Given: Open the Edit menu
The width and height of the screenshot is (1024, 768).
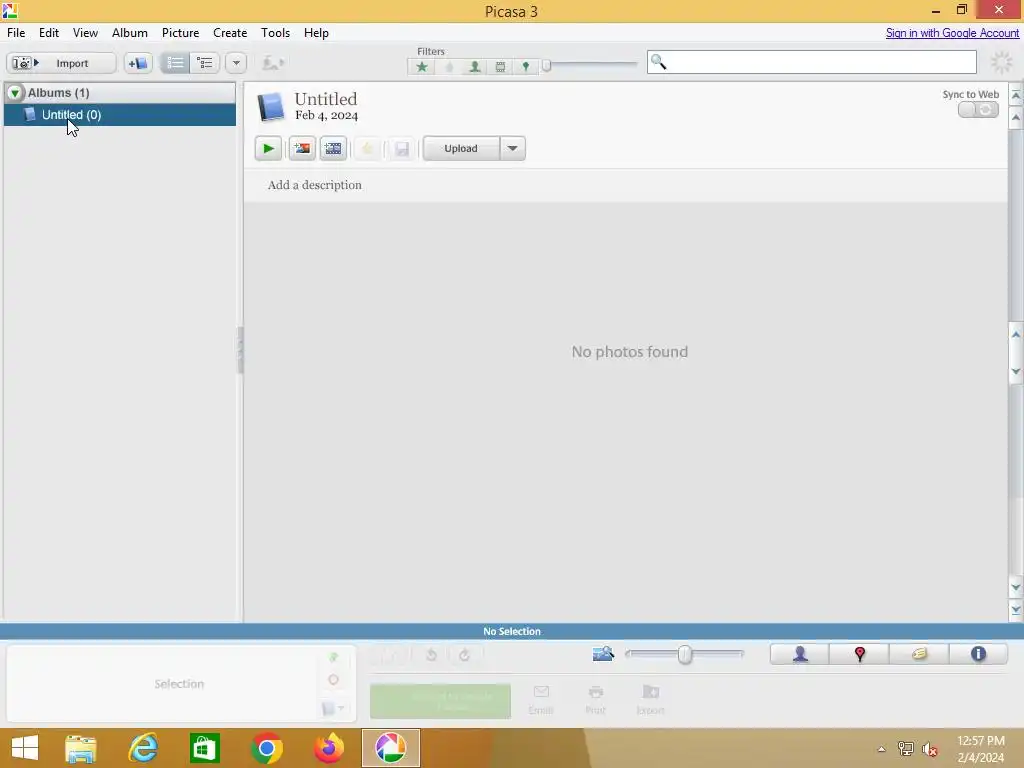Looking at the screenshot, I should click(x=49, y=33).
